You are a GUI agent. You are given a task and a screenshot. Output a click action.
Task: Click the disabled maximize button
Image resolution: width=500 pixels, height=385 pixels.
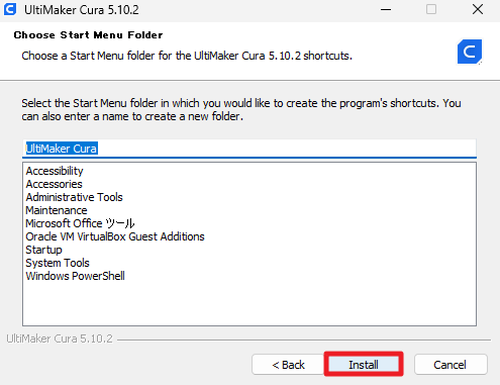tap(431, 9)
